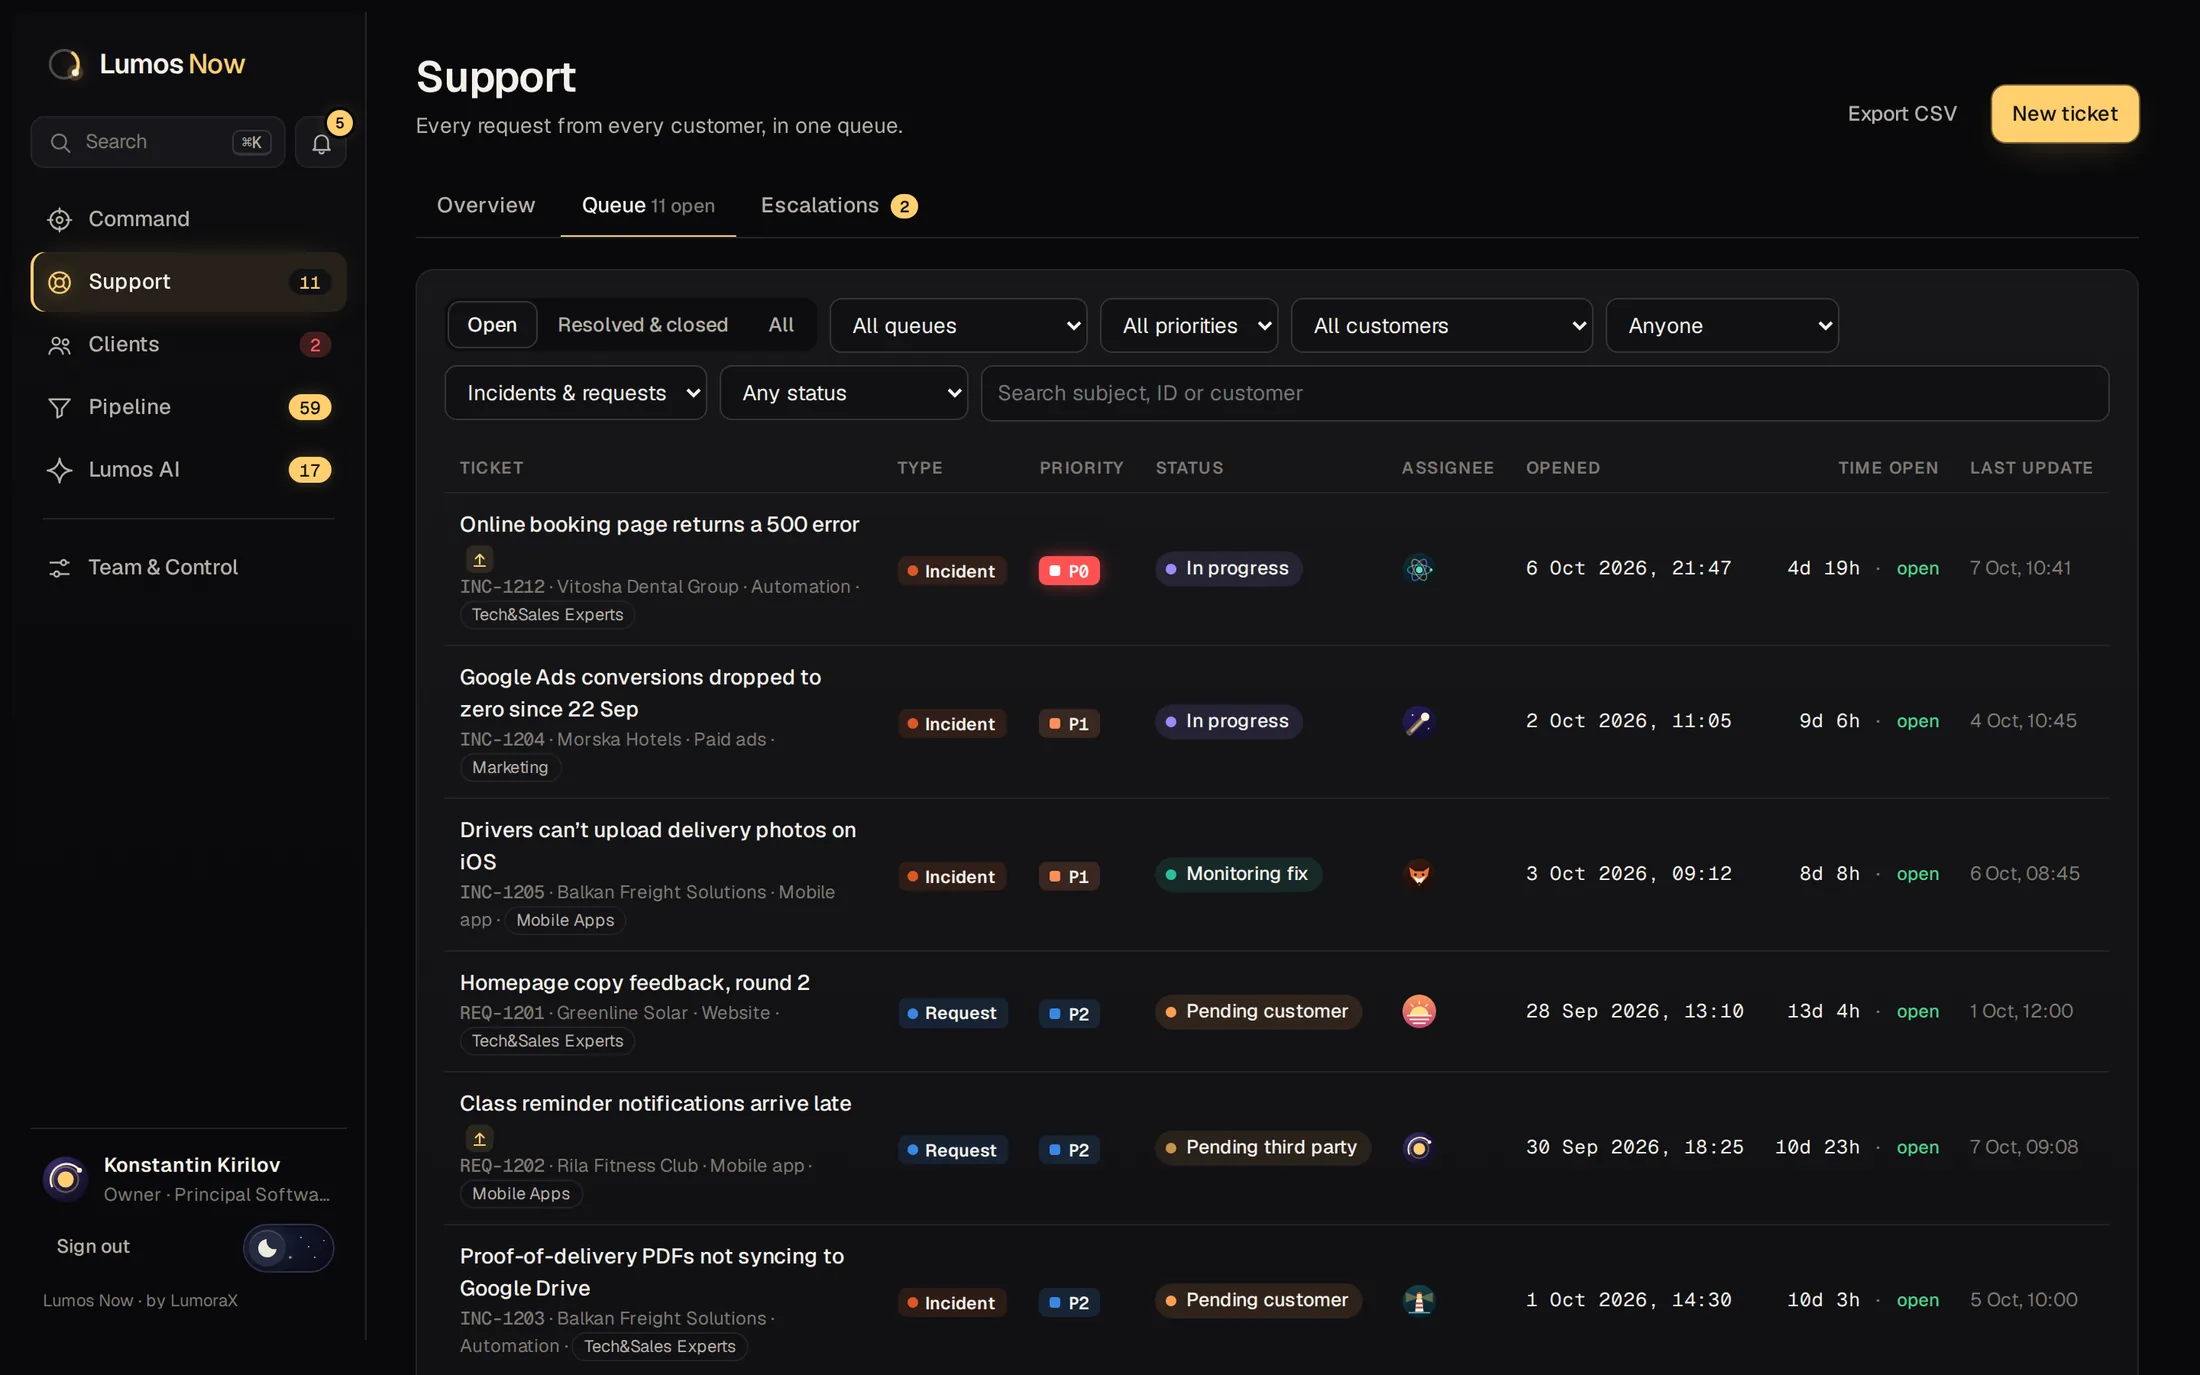Expand the All customers dropdown
This screenshot has width=2200, height=1375.
click(x=1441, y=326)
